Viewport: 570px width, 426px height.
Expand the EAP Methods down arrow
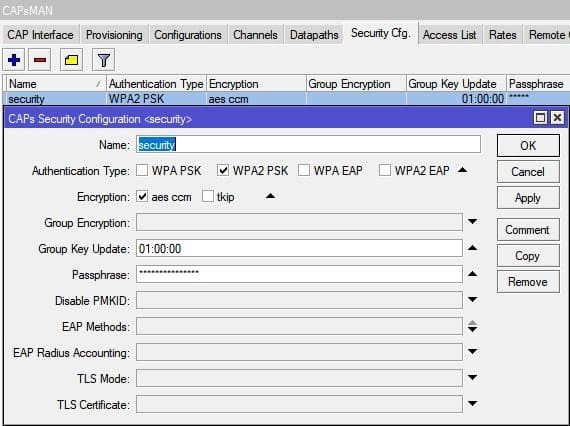(x=473, y=329)
